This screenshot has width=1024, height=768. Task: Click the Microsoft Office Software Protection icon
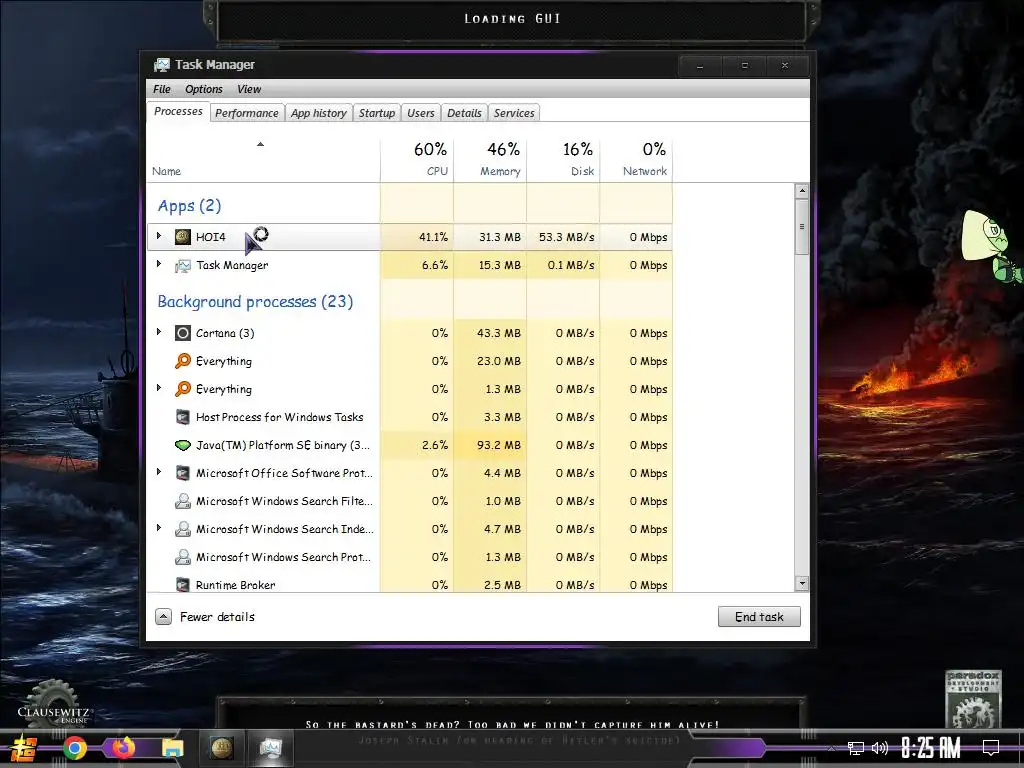[x=183, y=473]
